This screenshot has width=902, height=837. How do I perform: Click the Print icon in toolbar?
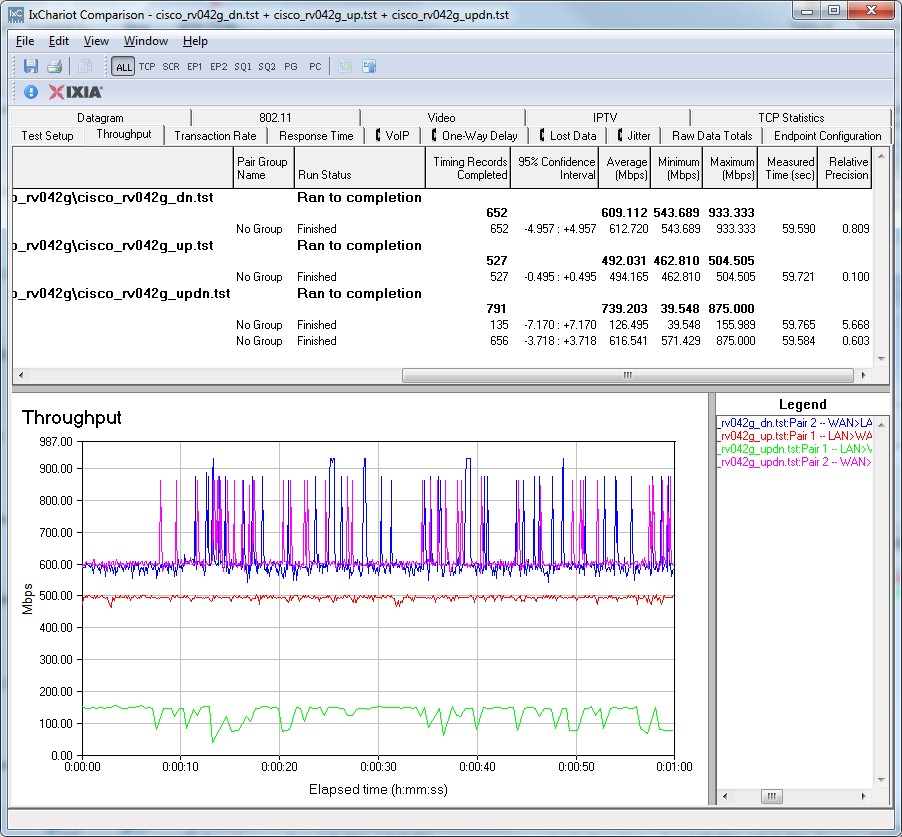coord(55,66)
